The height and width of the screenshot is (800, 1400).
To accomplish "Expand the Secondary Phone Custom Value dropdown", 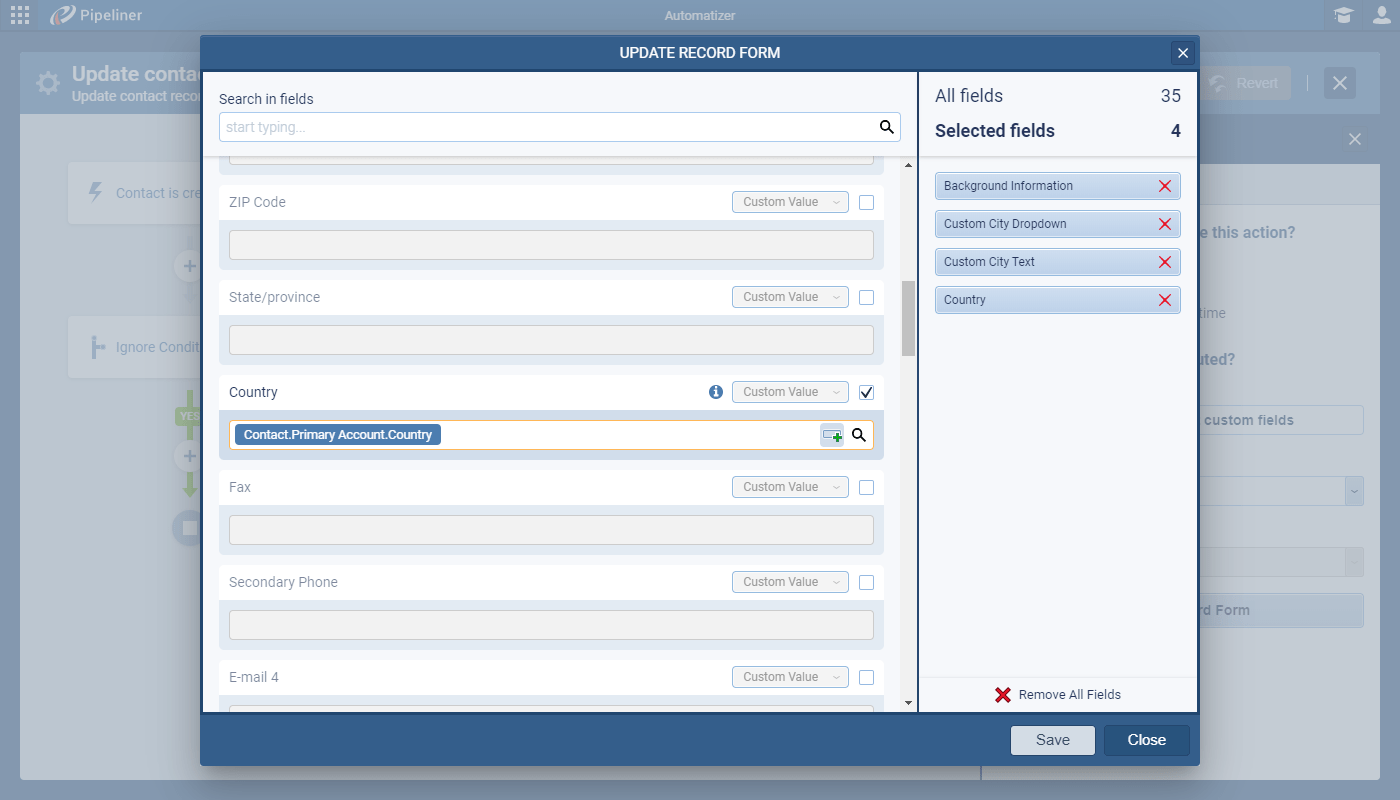I will [x=790, y=582].
